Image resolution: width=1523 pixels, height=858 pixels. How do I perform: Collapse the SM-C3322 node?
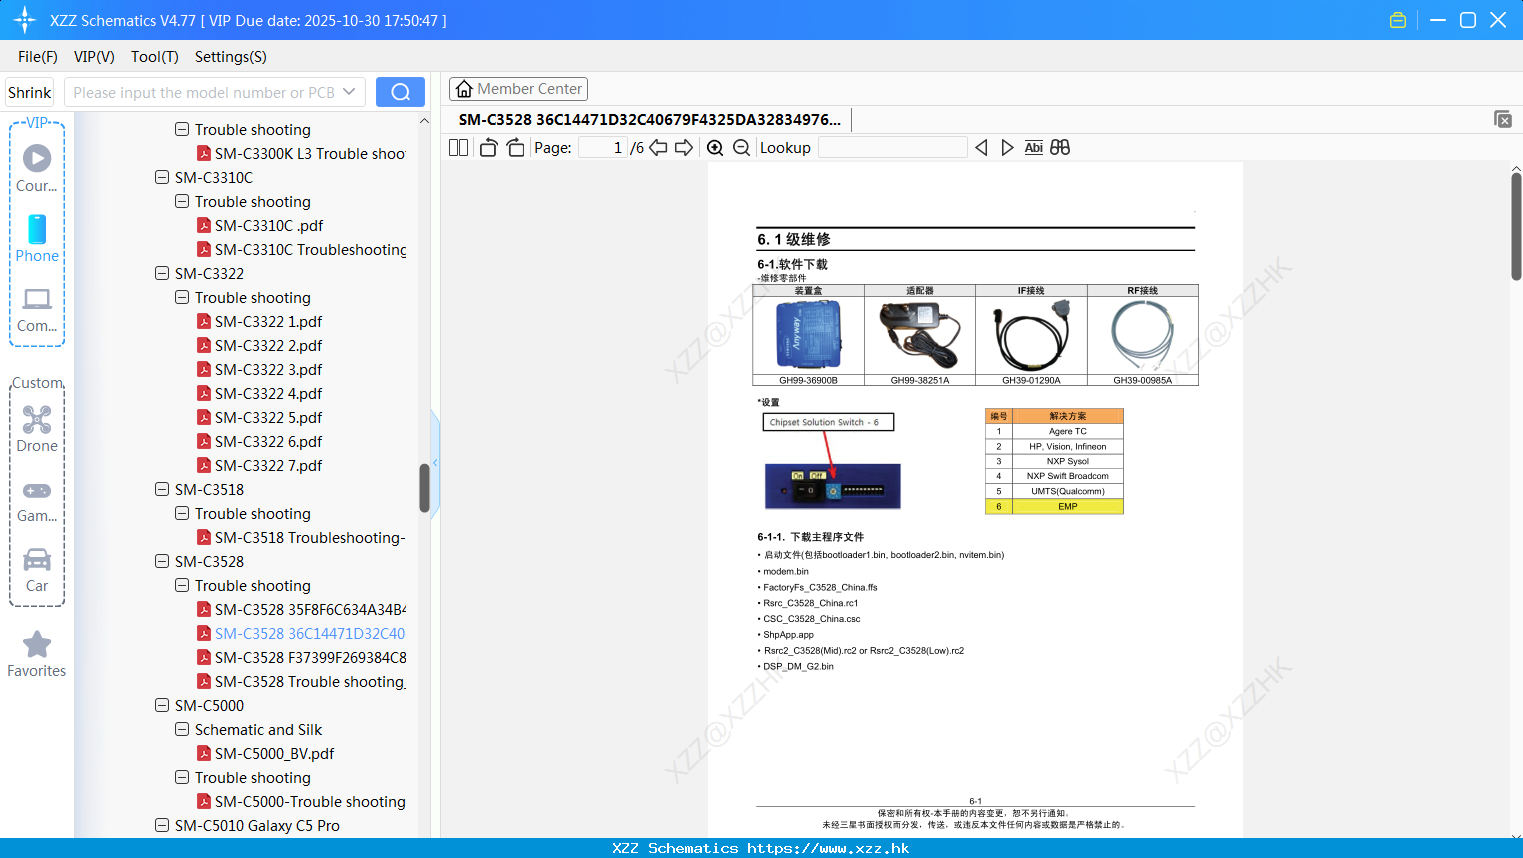[x=162, y=273]
